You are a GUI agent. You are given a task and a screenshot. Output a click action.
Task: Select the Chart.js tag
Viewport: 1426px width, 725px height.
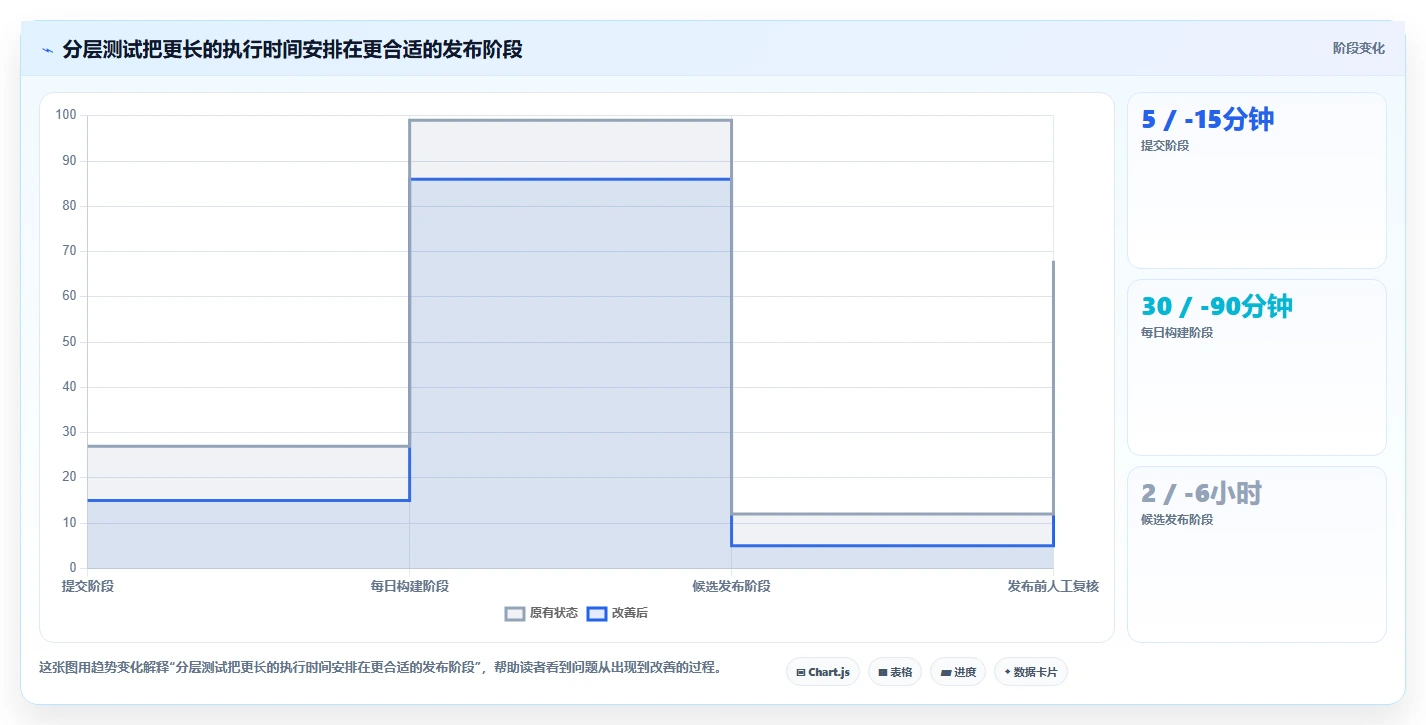point(823,672)
